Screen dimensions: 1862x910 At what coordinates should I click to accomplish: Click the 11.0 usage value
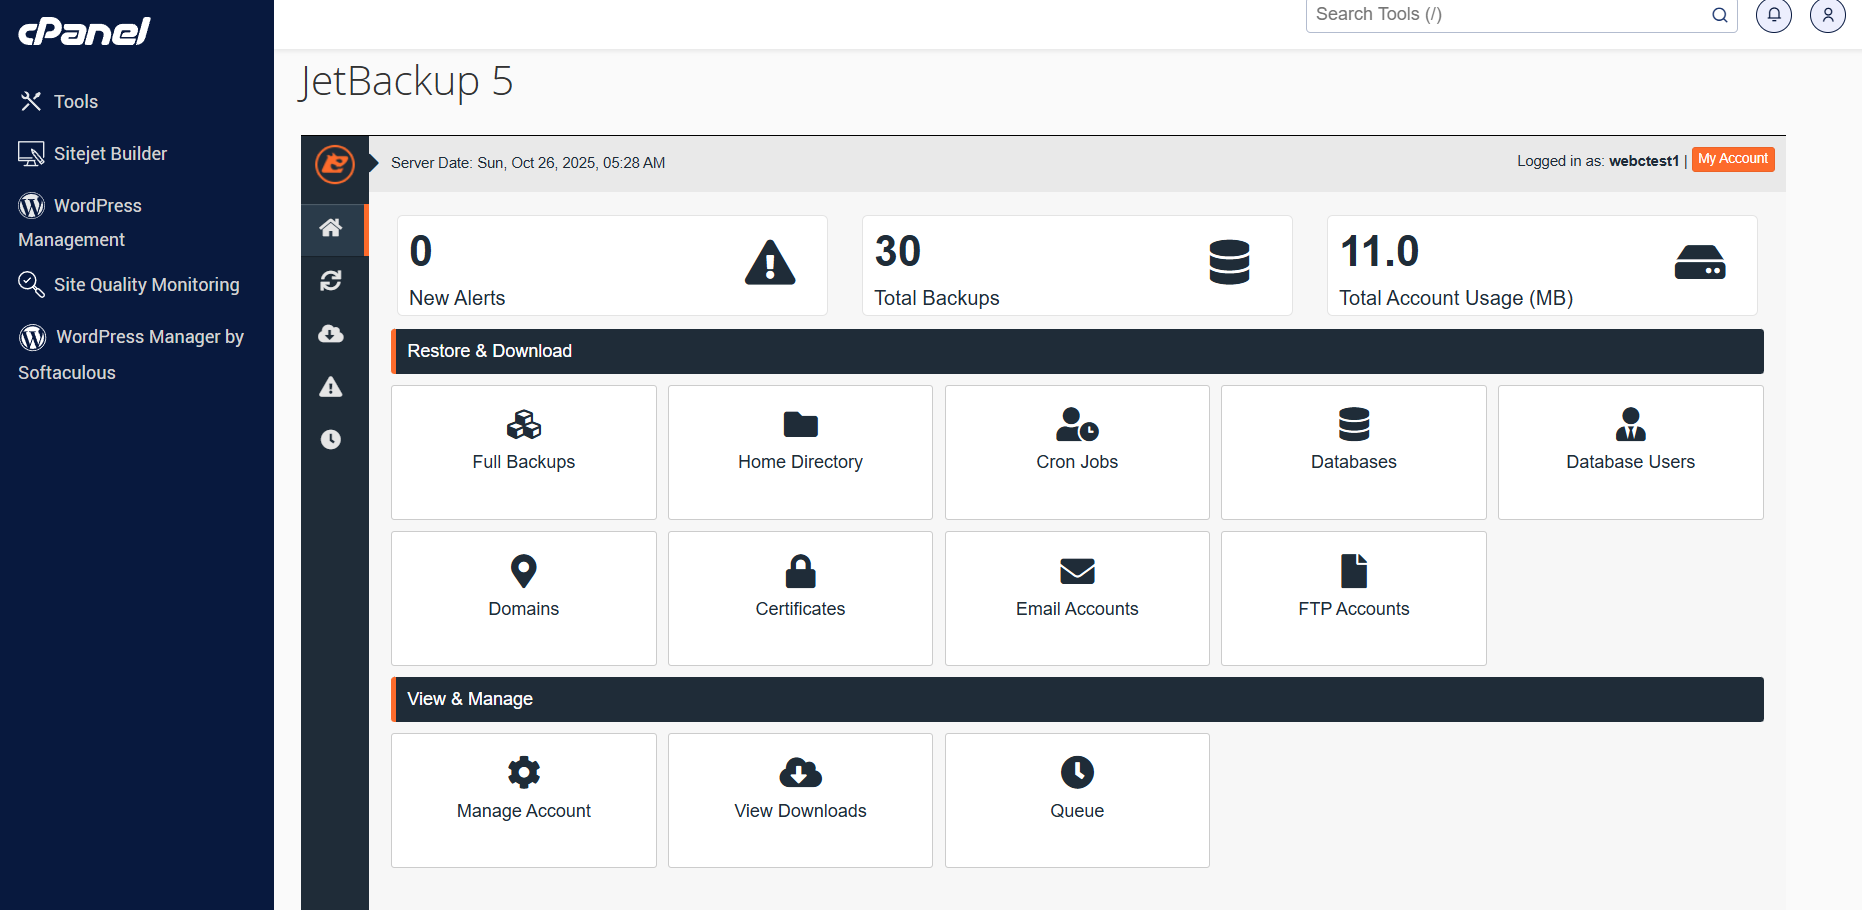pyautogui.click(x=1379, y=251)
